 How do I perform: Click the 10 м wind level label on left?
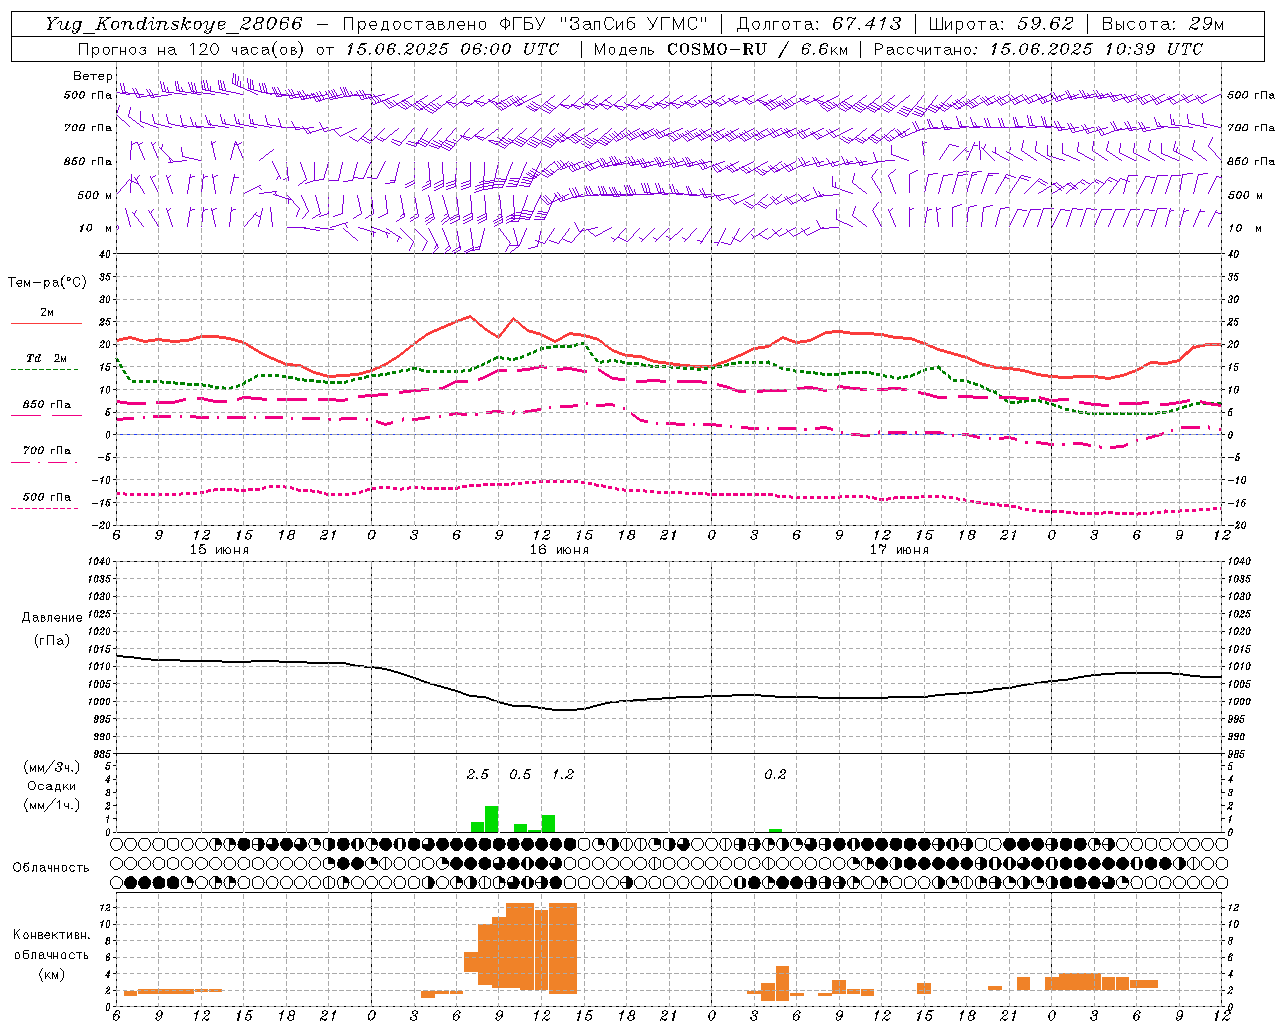tap(96, 229)
